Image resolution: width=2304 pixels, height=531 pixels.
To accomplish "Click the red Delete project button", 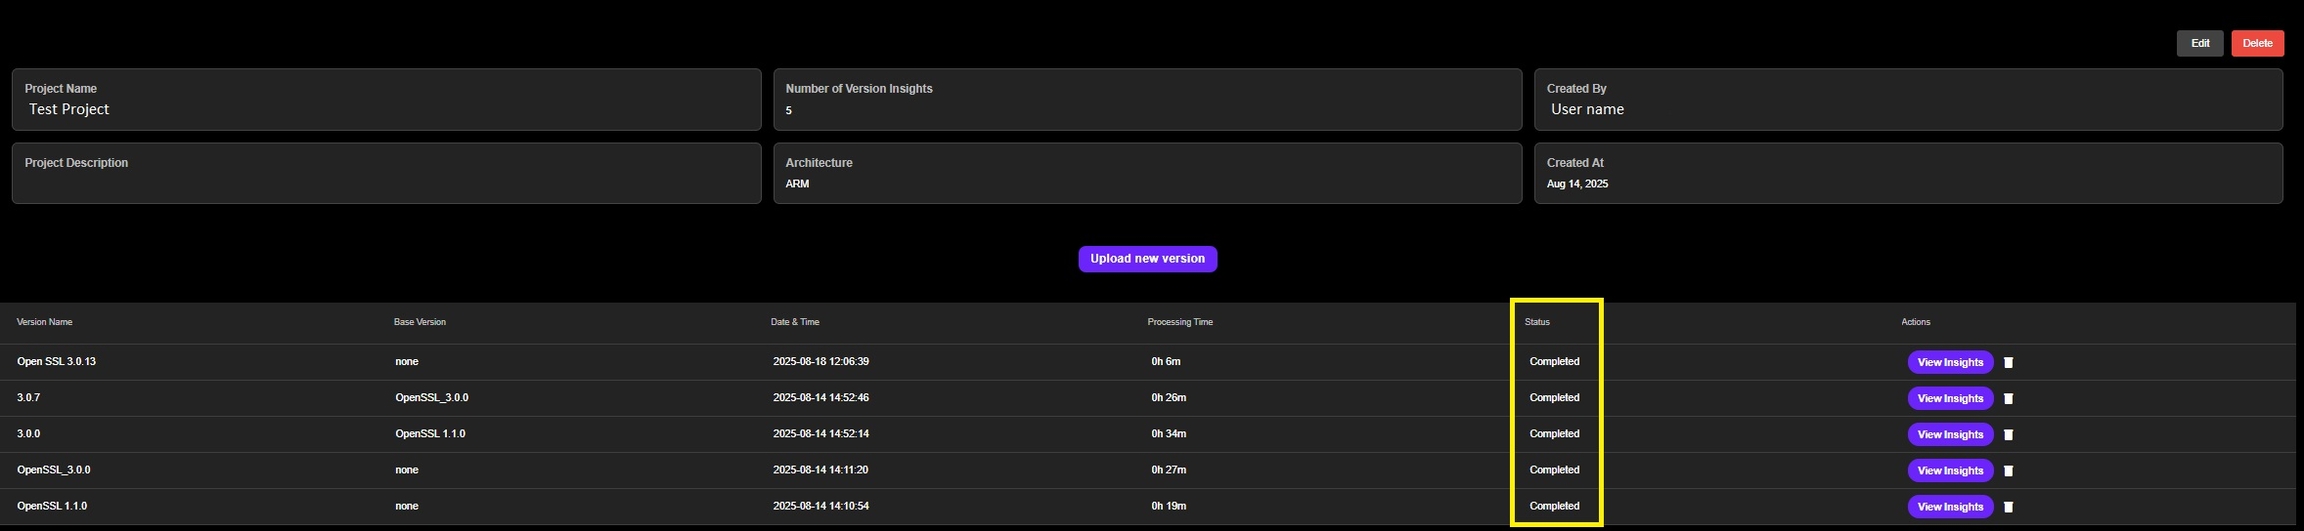I will [x=2257, y=43].
